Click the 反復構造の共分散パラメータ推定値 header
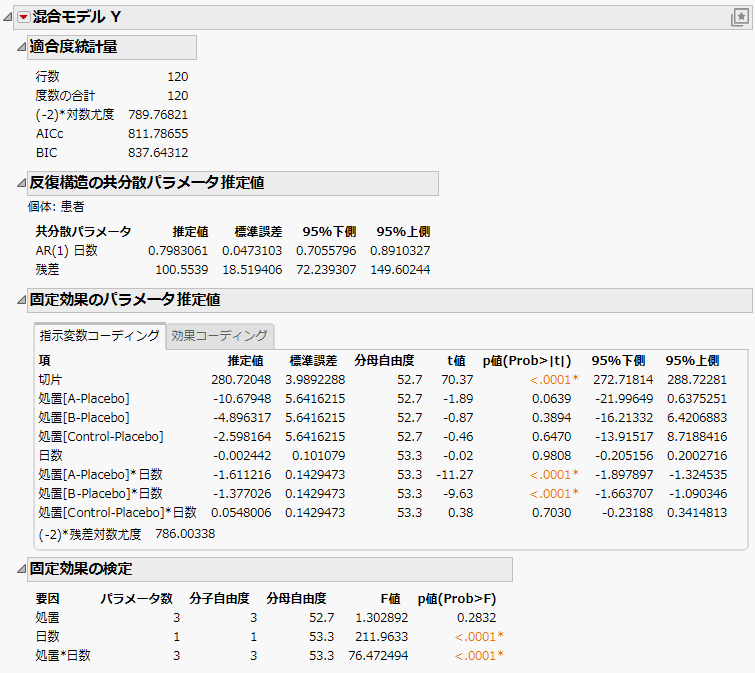The height and width of the screenshot is (673, 755). [x=233, y=183]
